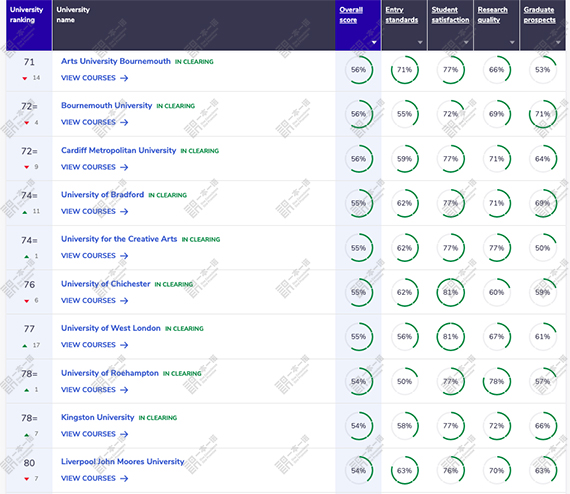The image size is (570, 494).
Task: Click 71% entry standards for Arts University Bournemouth
Action: [405, 70]
